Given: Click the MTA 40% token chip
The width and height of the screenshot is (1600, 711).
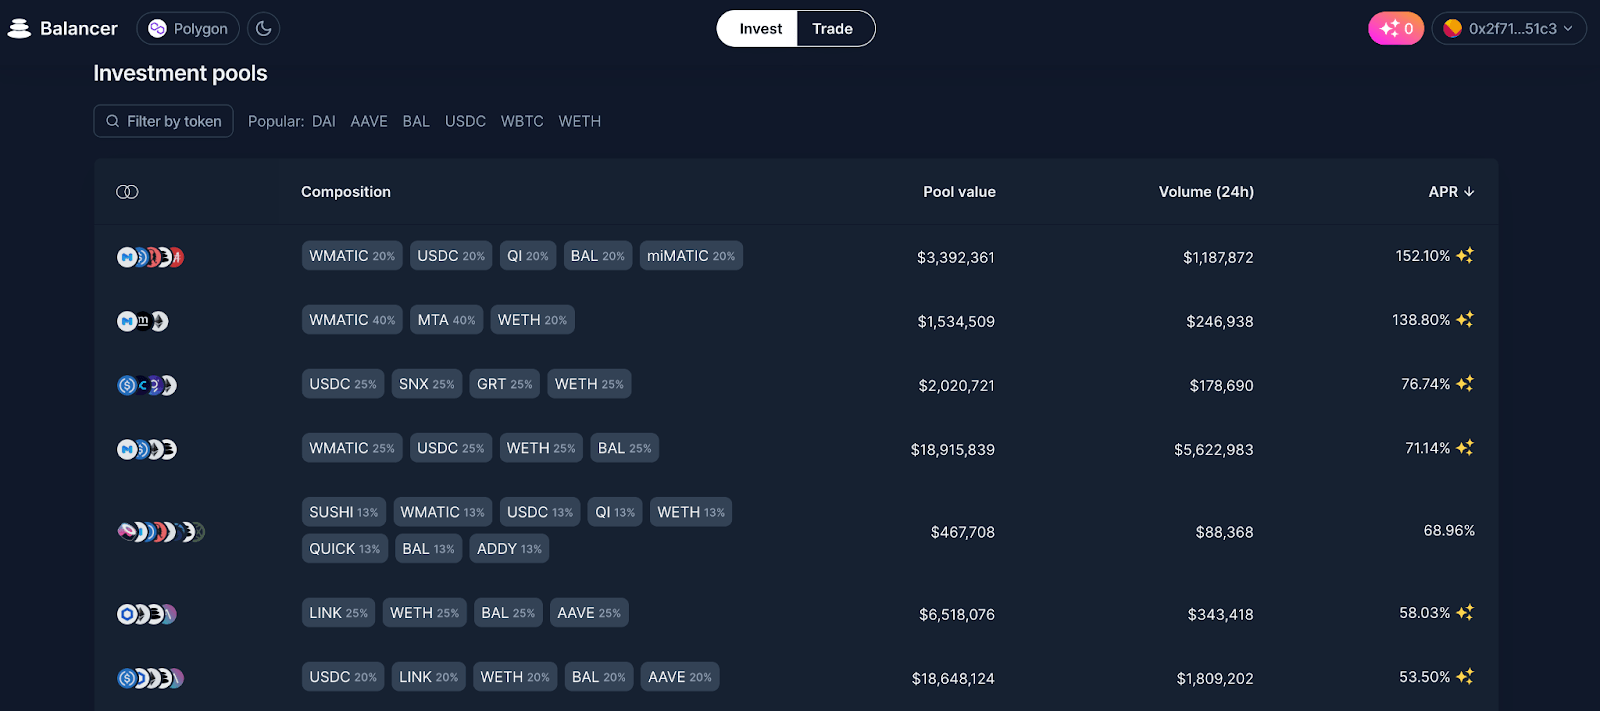Looking at the screenshot, I should [447, 320].
